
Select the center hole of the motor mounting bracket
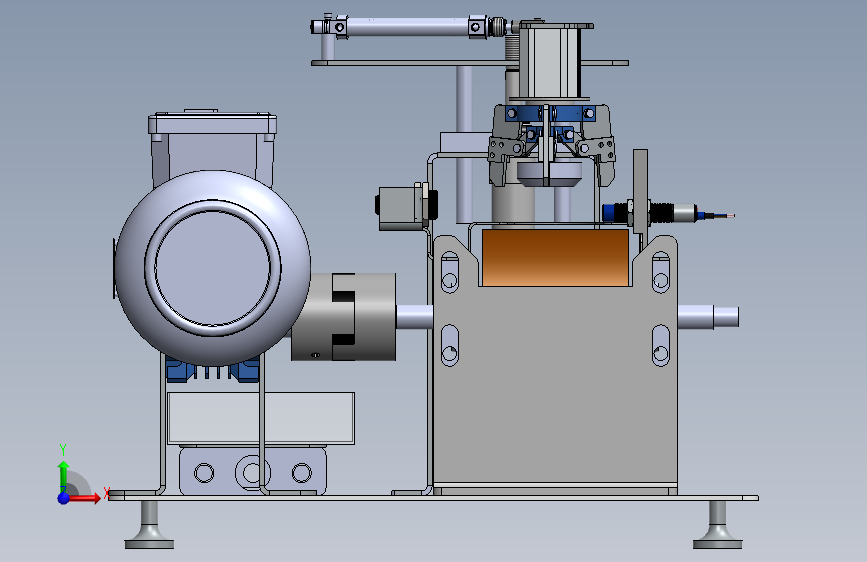point(252,473)
